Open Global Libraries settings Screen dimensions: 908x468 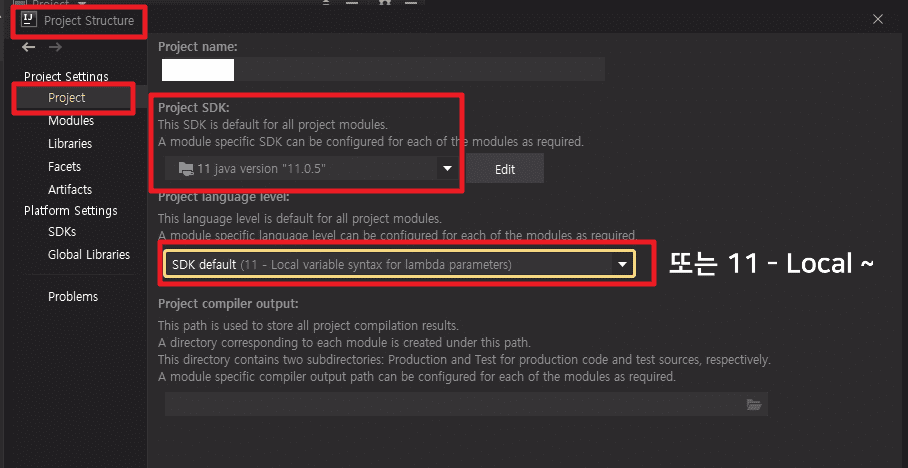[x=89, y=254]
